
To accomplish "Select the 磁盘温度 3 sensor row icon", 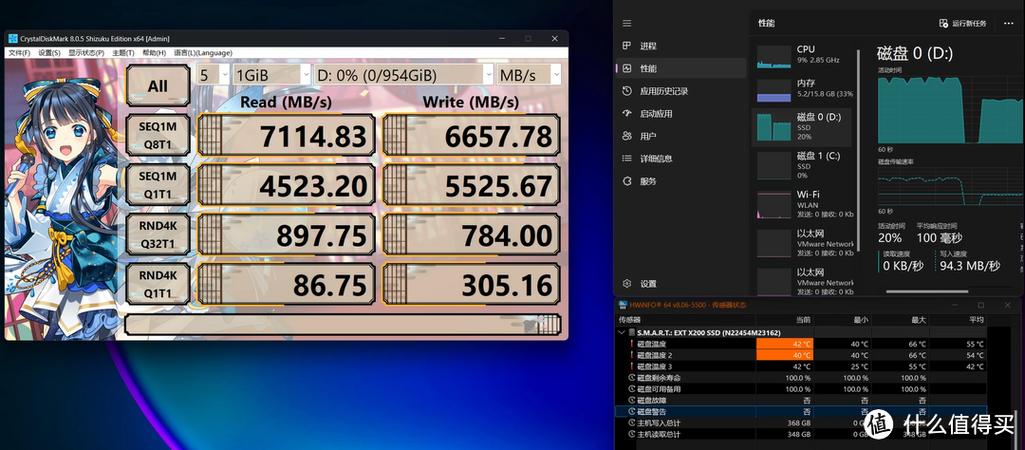I will [631, 366].
